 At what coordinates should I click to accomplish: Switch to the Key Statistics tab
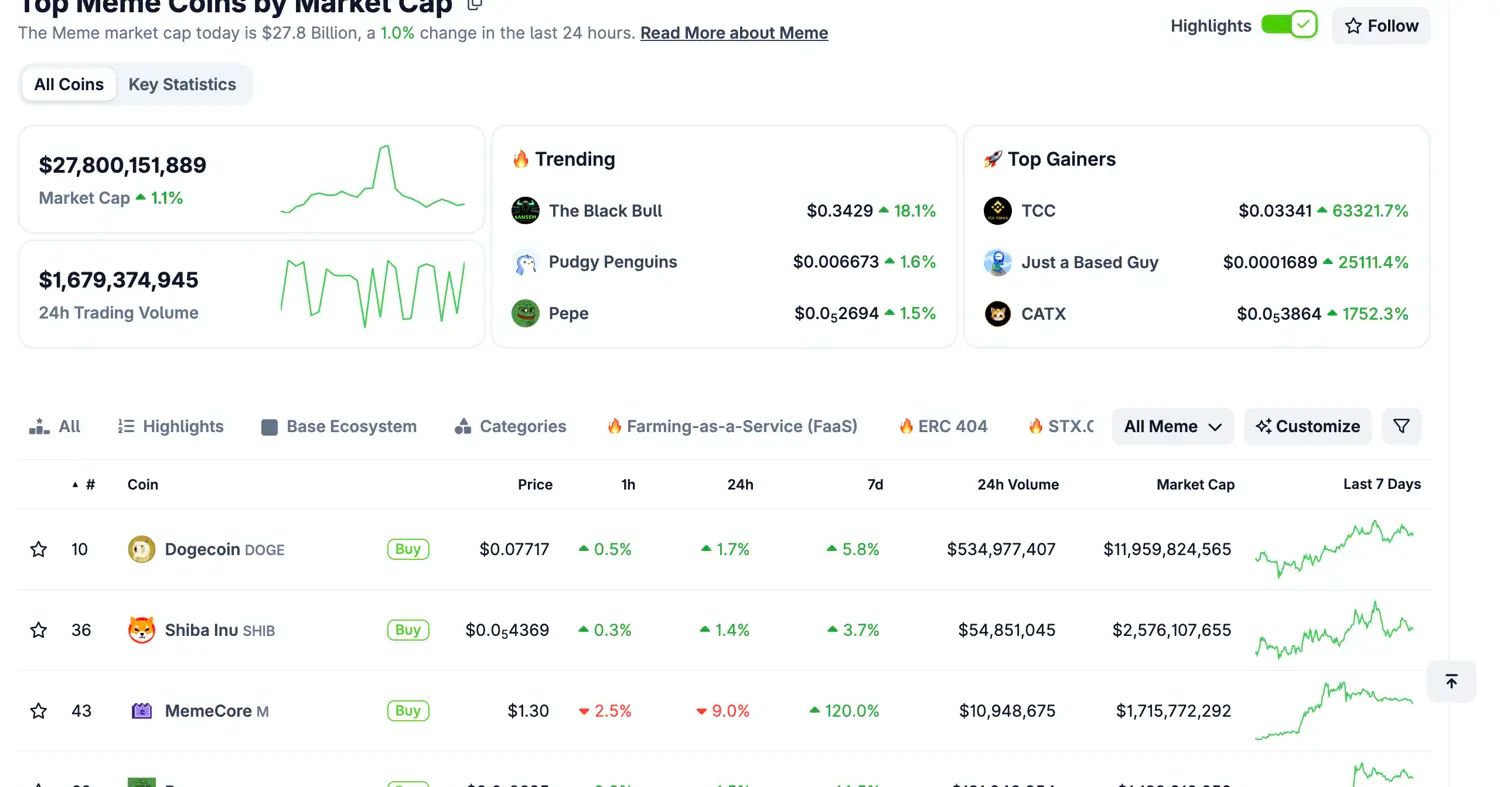coord(182,84)
